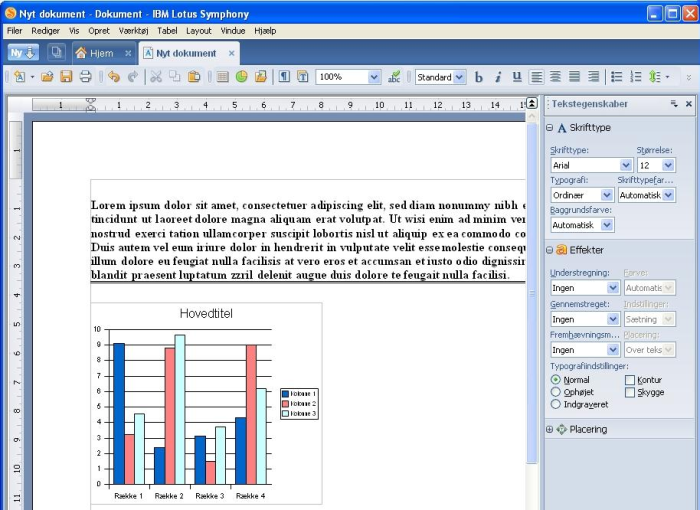Viewport: 700px width, 510px height.
Task: Close the Nyt dokument tab
Action: [x=231, y=53]
